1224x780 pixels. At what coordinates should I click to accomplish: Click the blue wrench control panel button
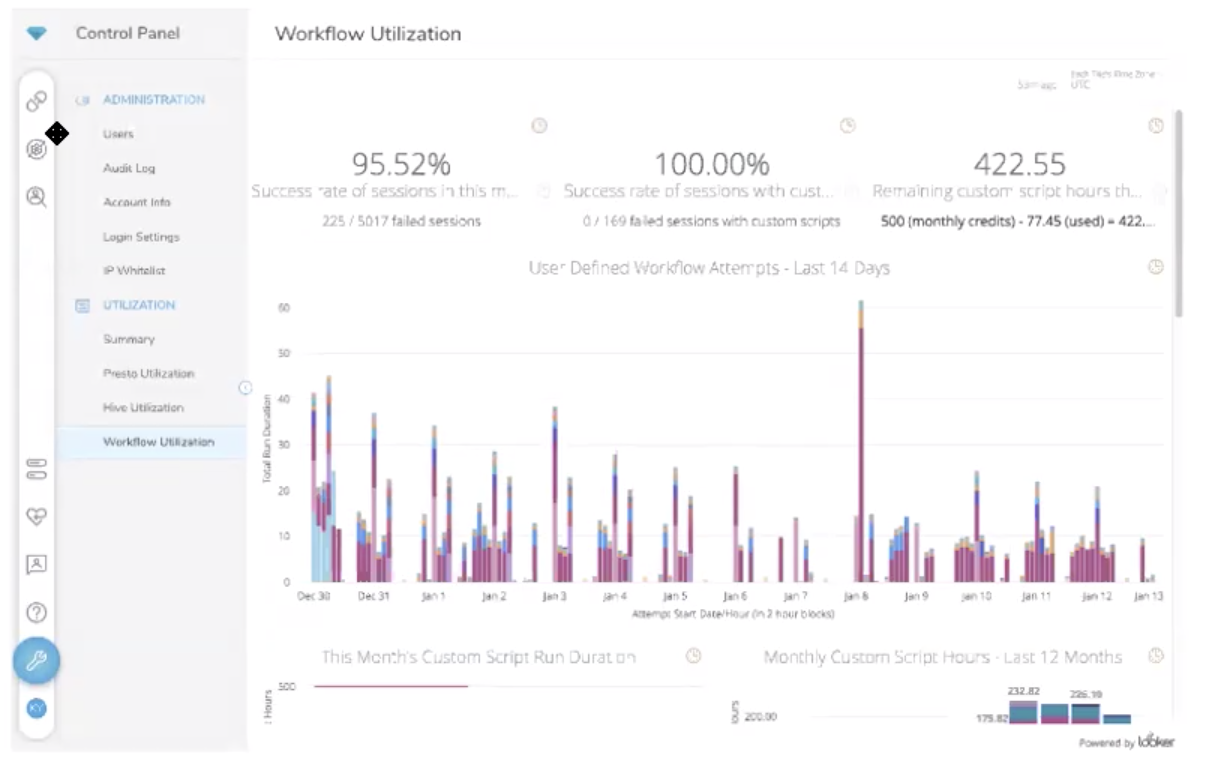37,660
